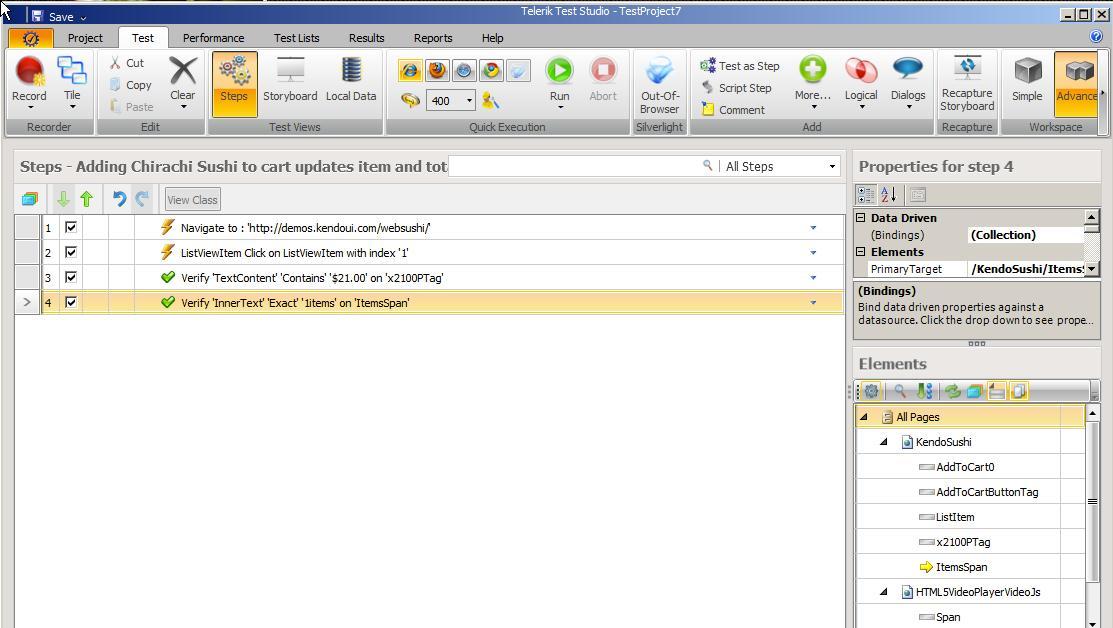Image resolution: width=1113 pixels, height=628 pixels.
Task: Add a Comment step
Action: click(x=733, y=110)
